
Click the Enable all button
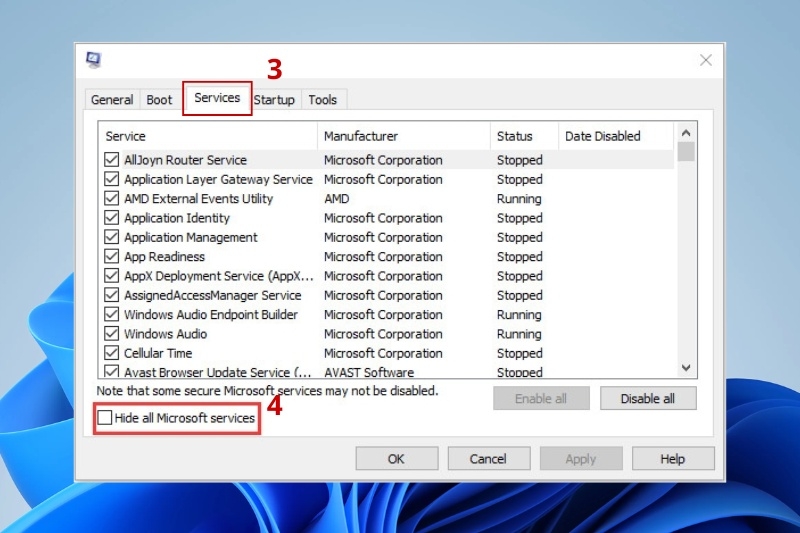(x=541, y=398)
